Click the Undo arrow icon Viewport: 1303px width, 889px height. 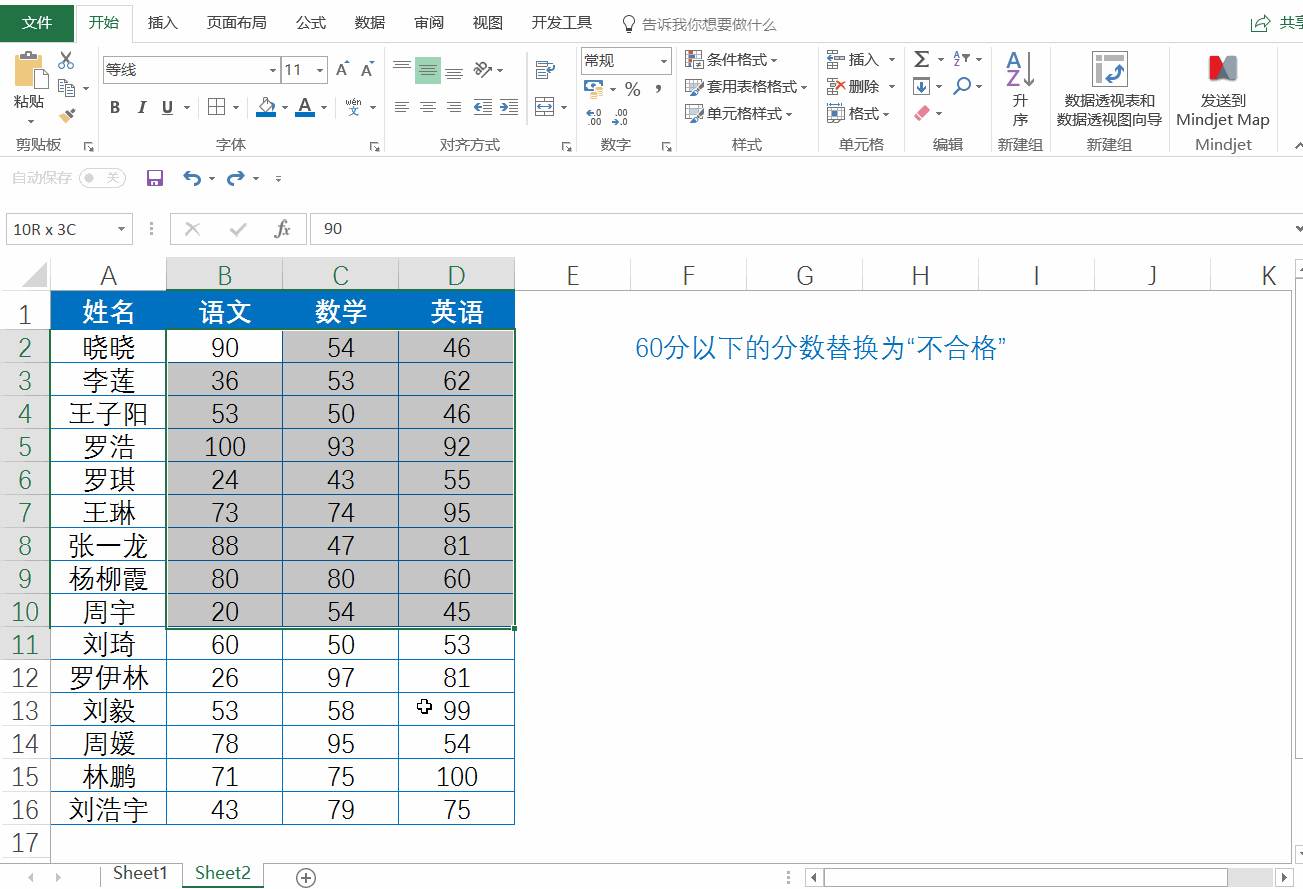point(190,178)
